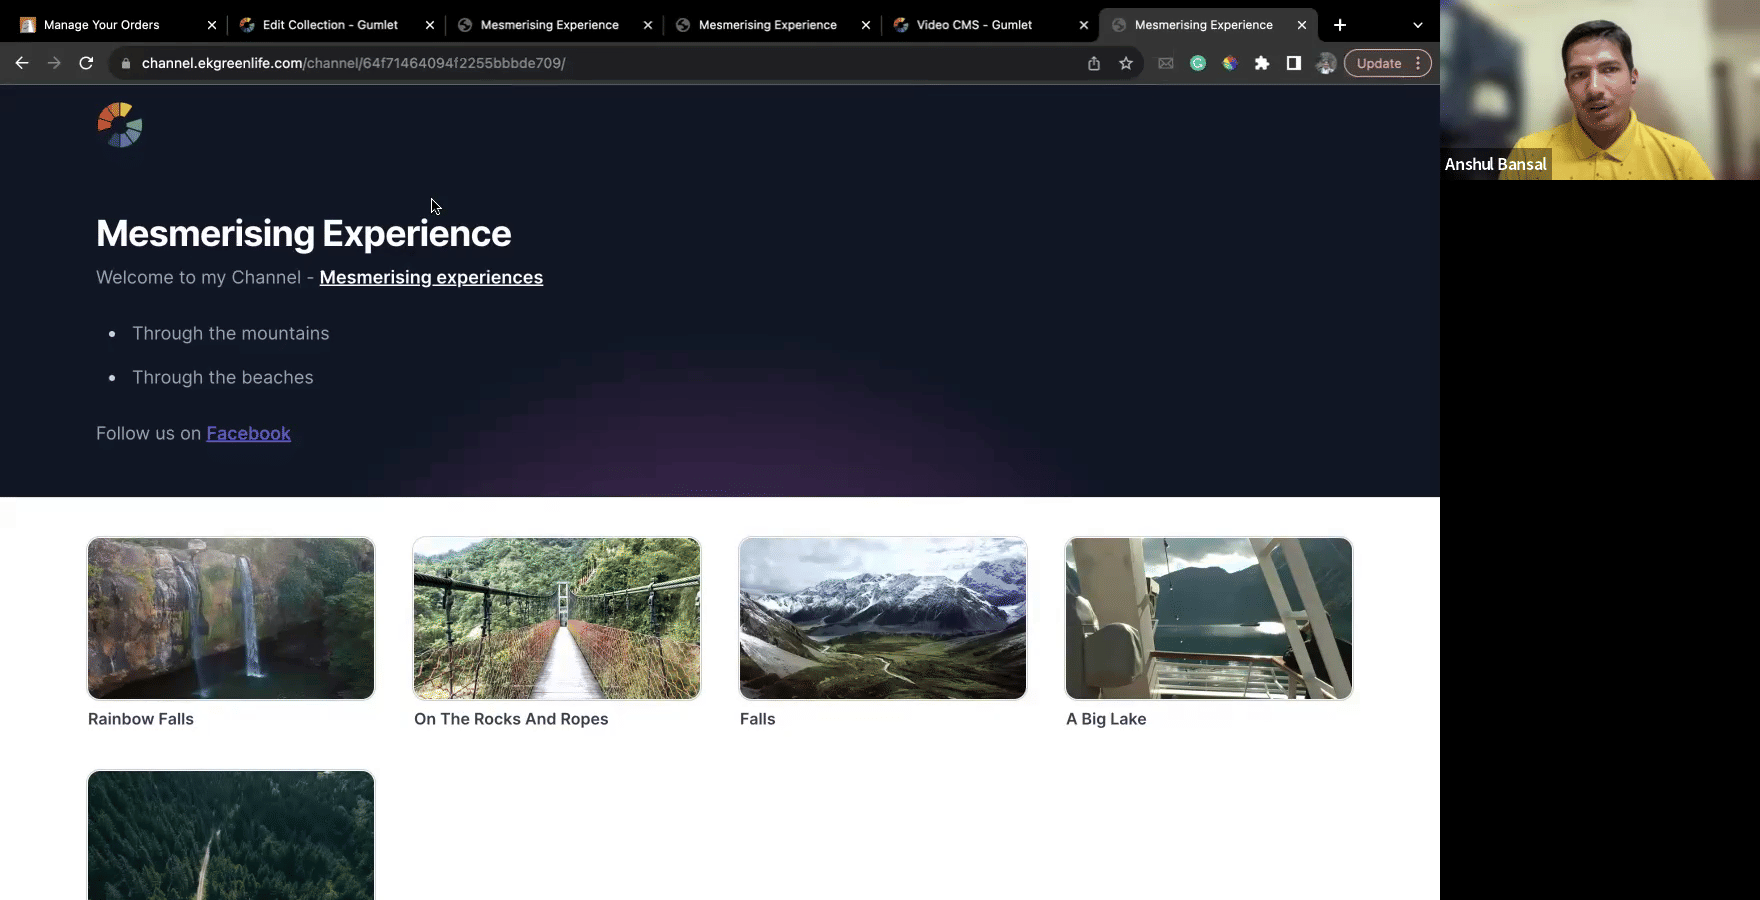Click the Grammarly extension icon
This screenshot has width=1760, height=900.
click(1198, 63)
